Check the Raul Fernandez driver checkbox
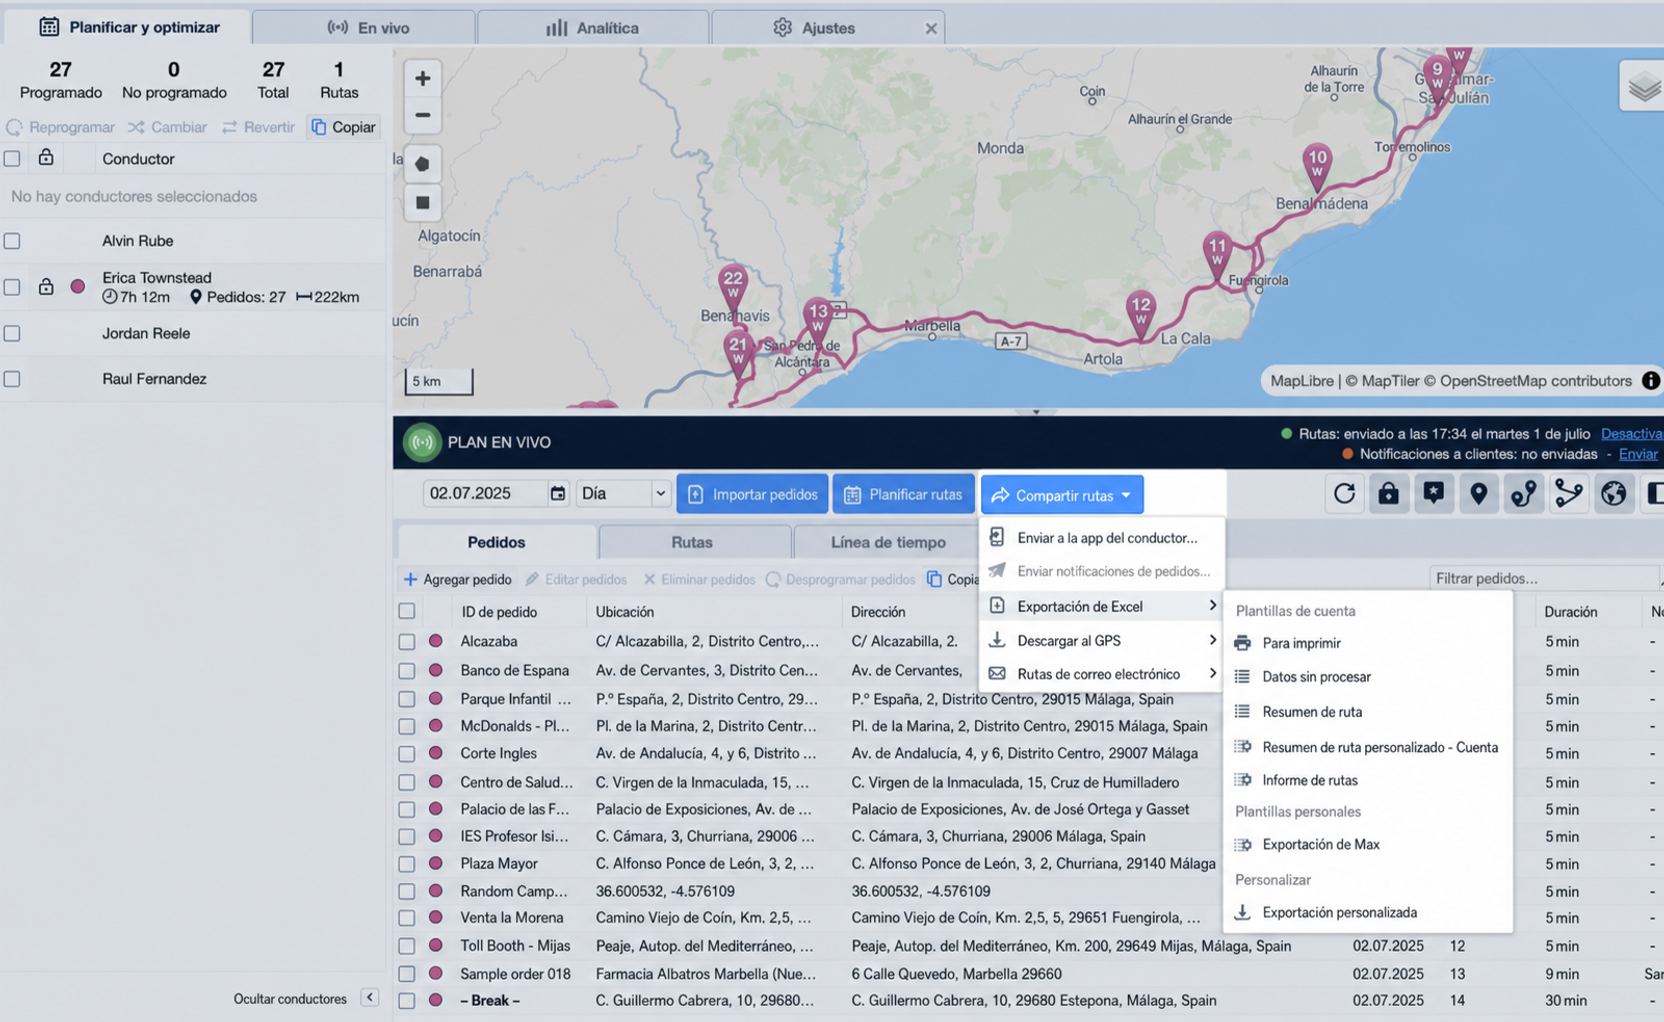Screen dimensions: 1664x1022 coord(12,379)
